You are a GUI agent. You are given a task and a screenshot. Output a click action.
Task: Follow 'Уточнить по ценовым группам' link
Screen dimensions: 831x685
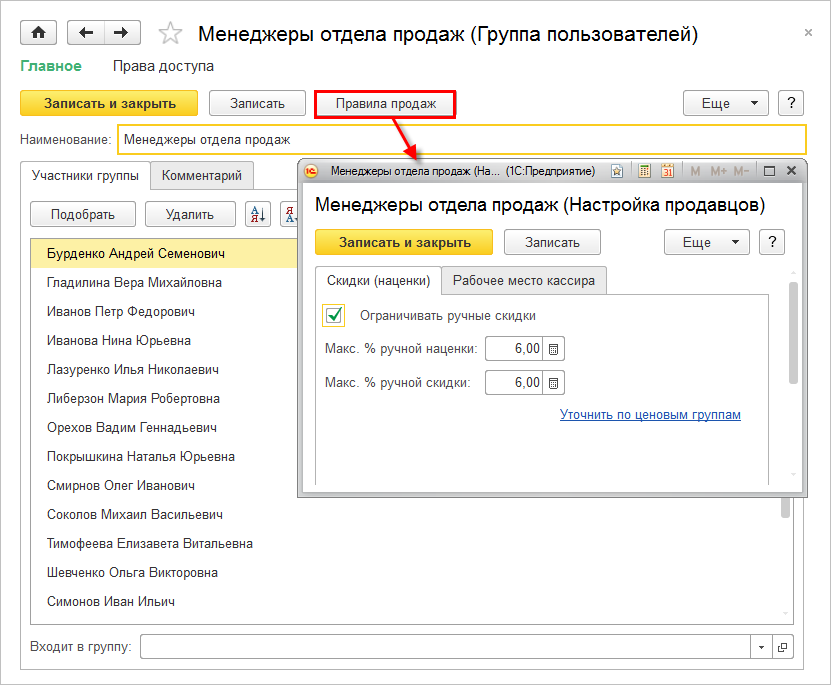pos(650,414)
